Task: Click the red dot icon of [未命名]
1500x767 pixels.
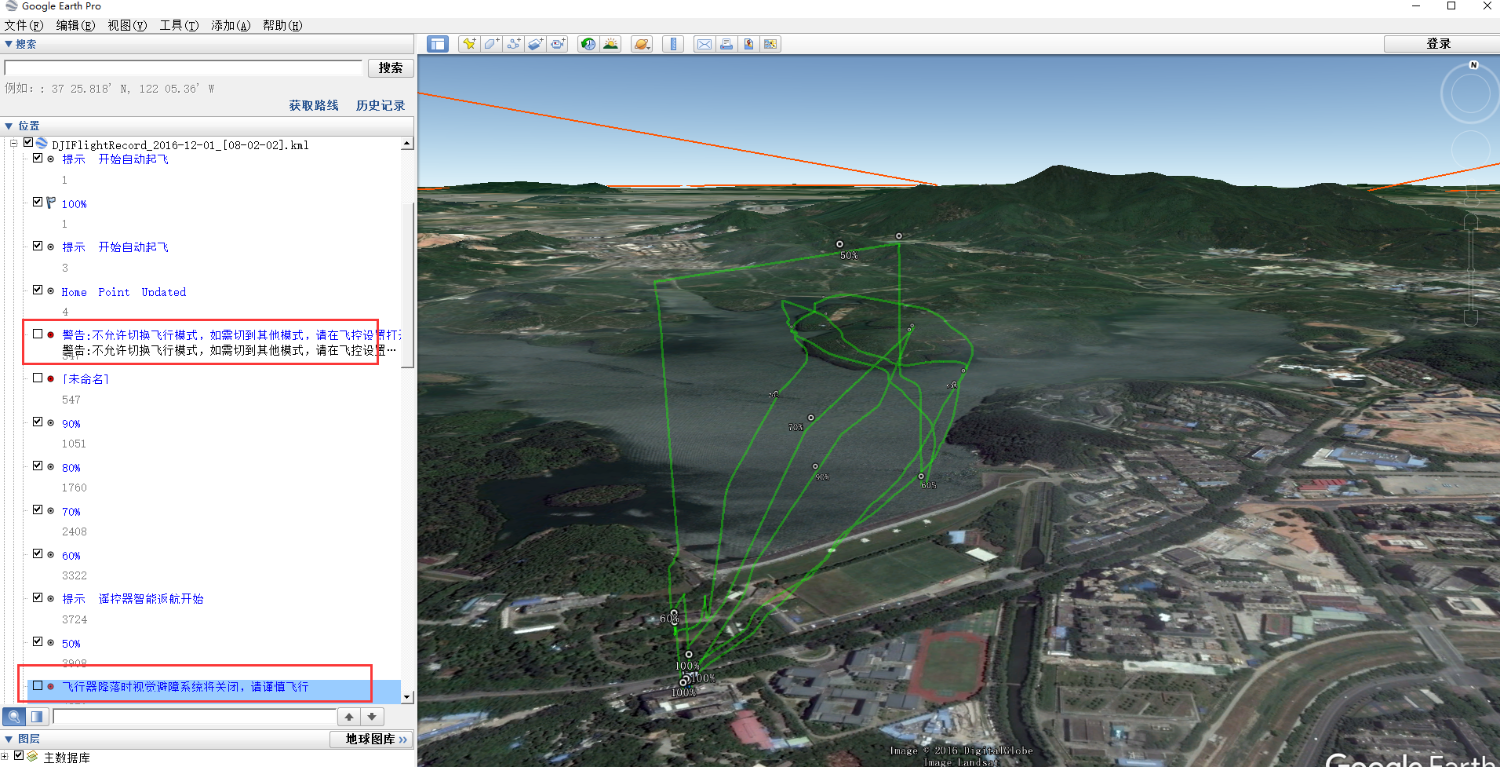Action: coord(50,379)
